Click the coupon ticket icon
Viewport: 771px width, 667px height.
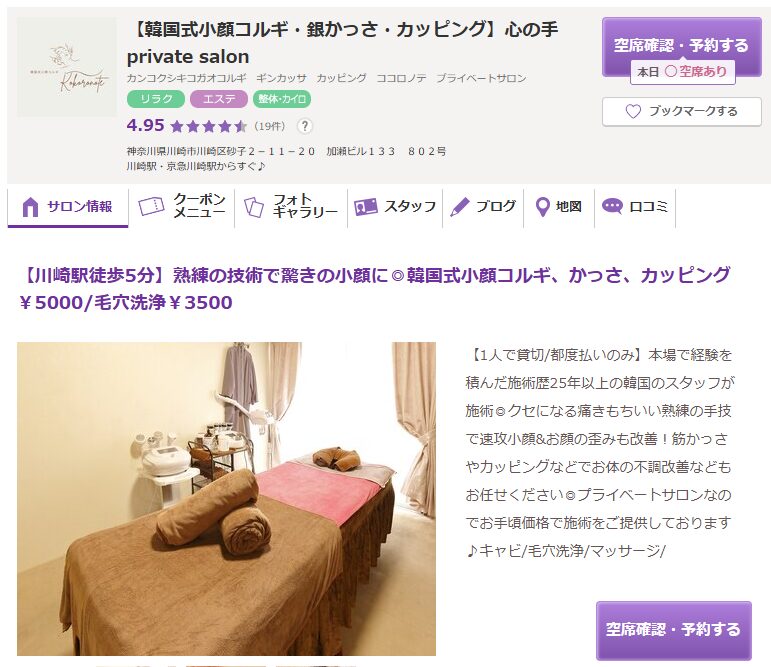pos(151,206)
